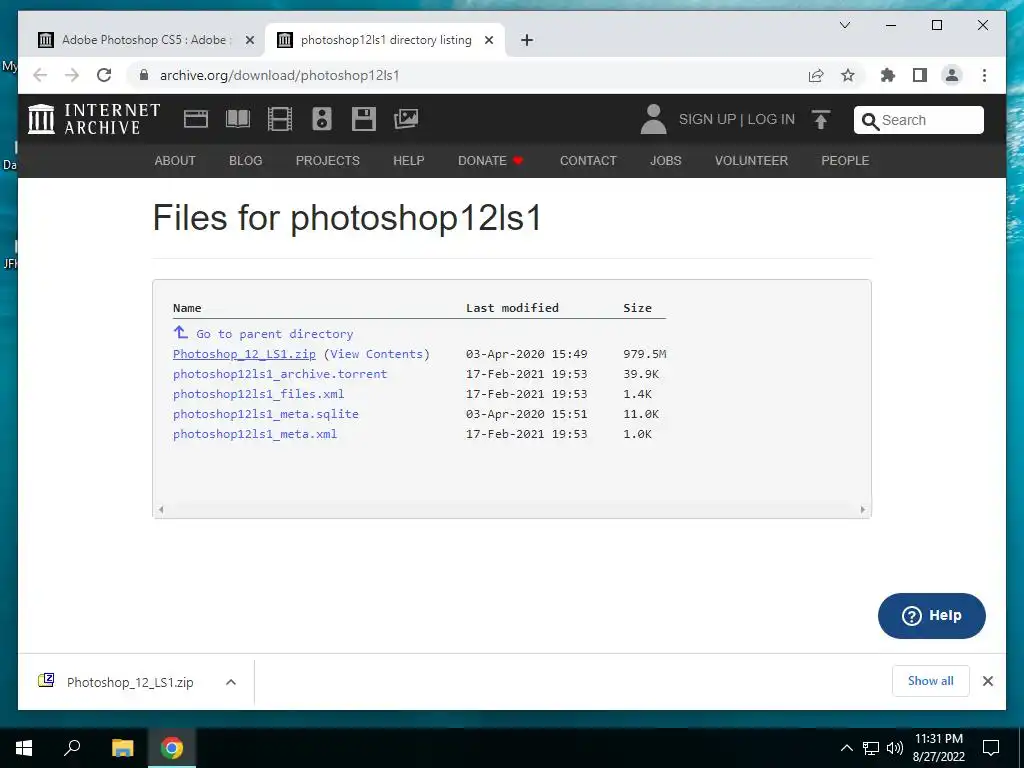The height and width of the screenshot is (768, 1024).
Task: Open the Web archive icon in navbar
Action: click(196, 119)
